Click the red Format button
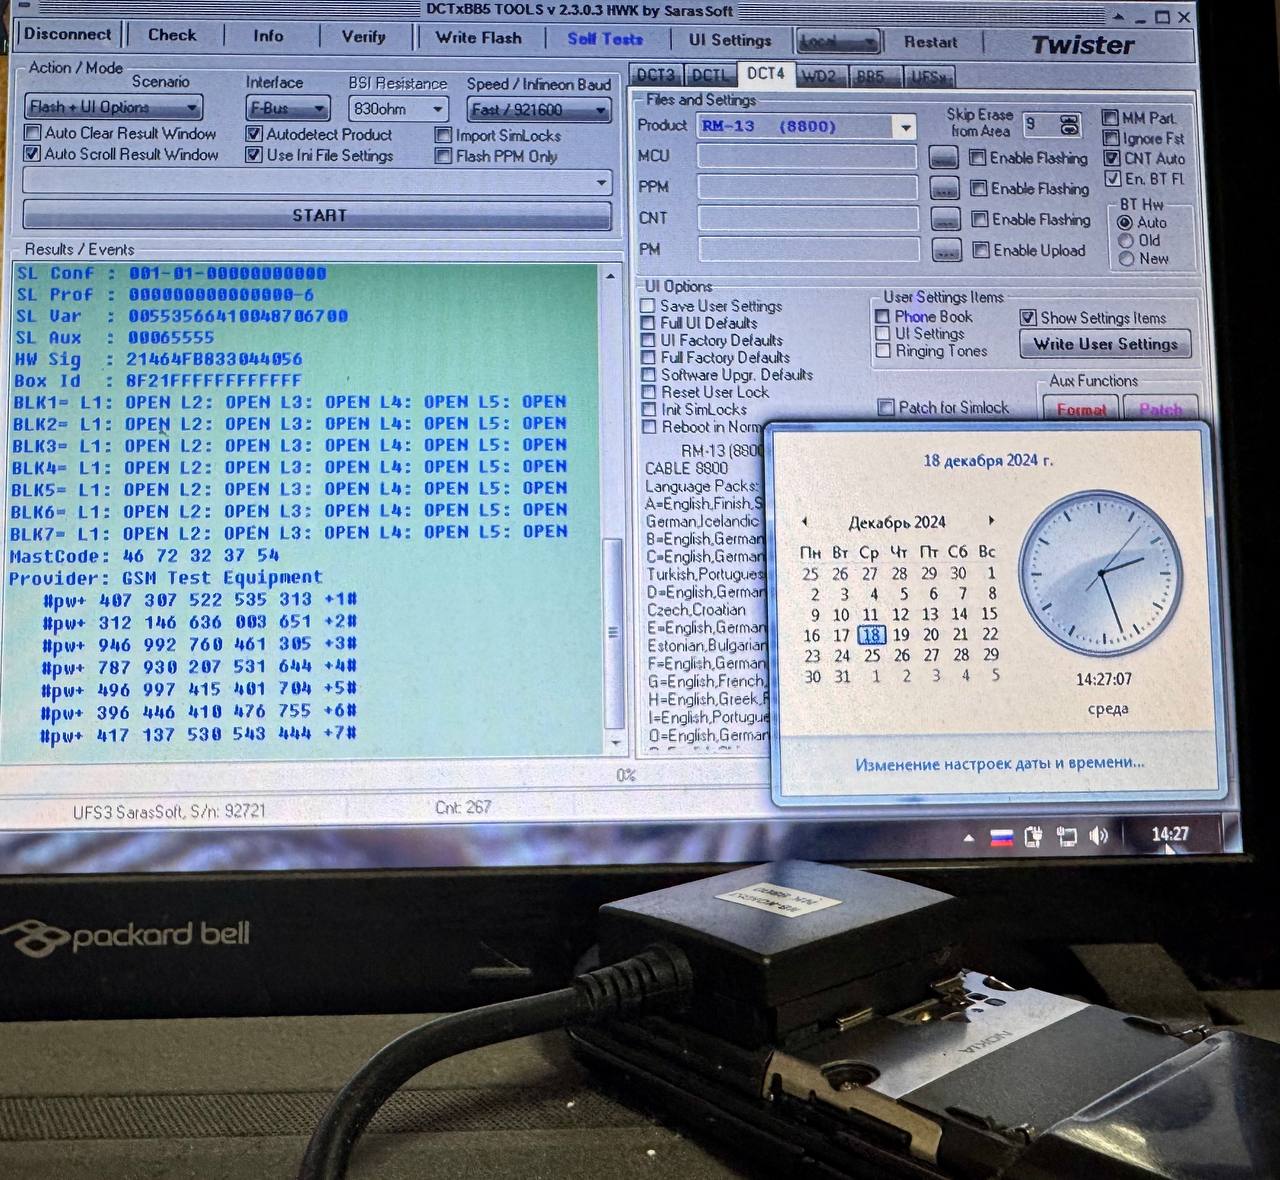The height and width of the screenshot is (1180, 1280). pos(1081,409)
